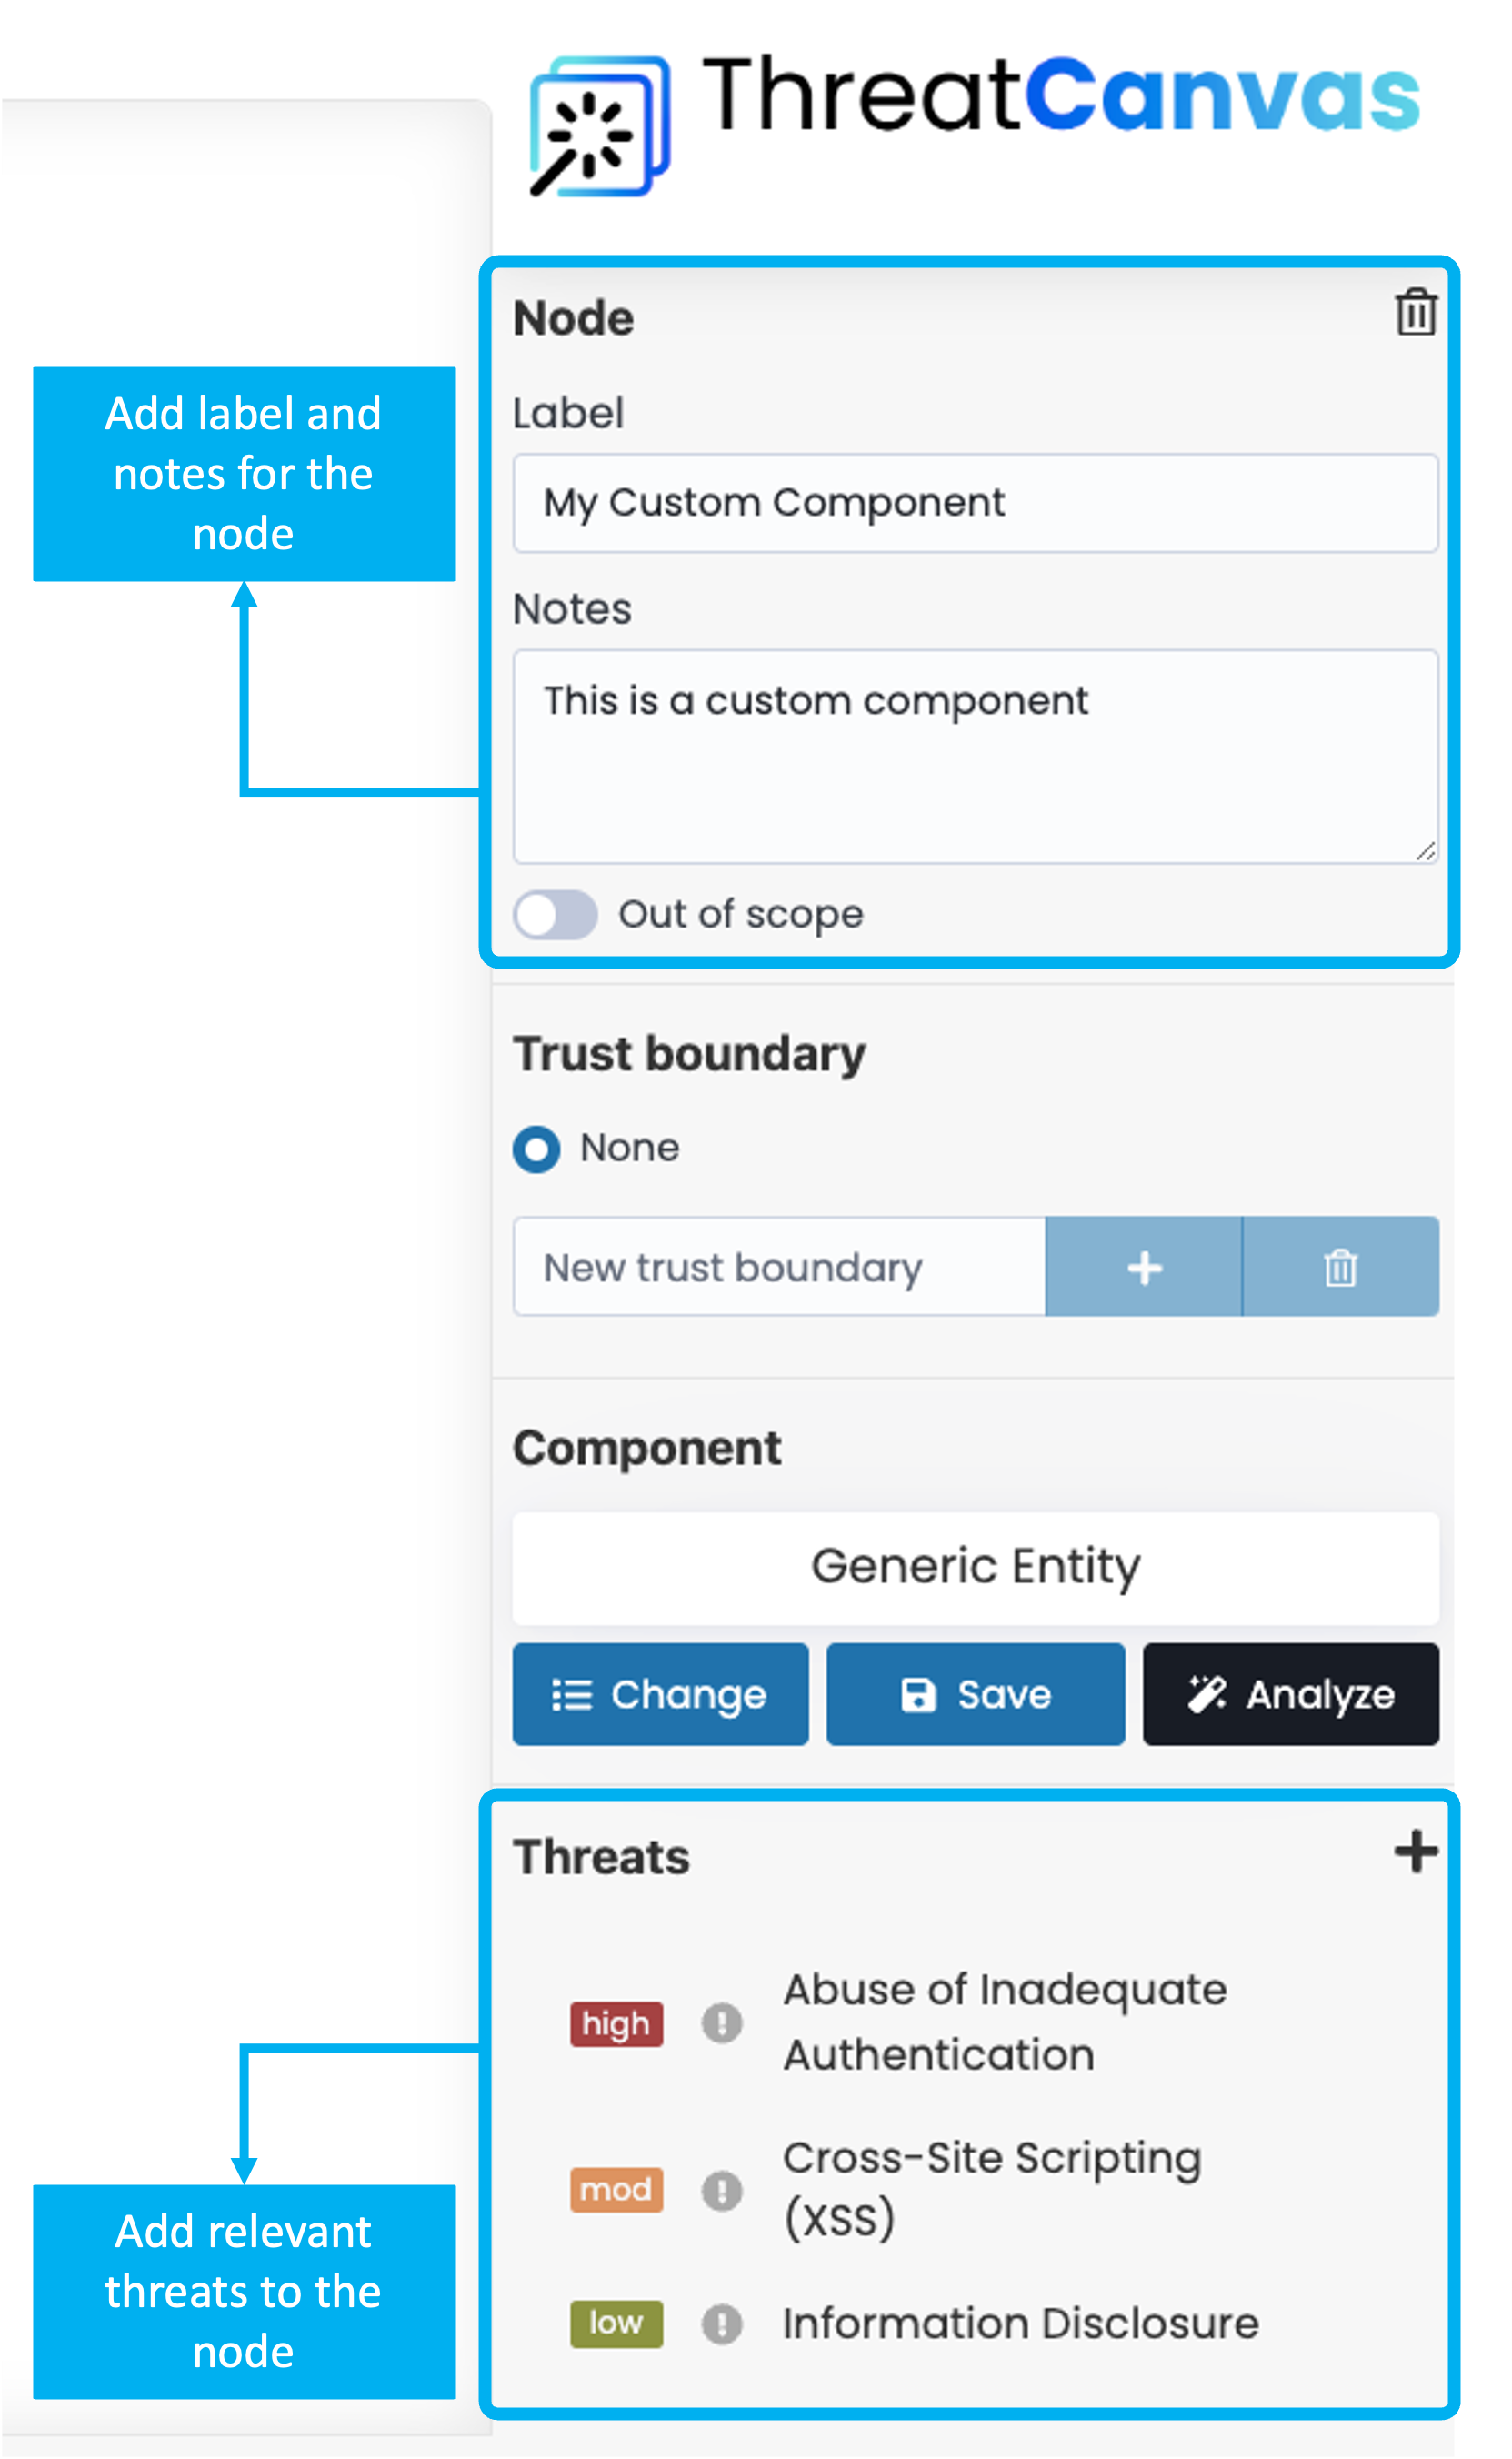The width and height of the screenshot is (1512, 2459).
Task: Click the delete trust boundary trash button
Action: [1340, 1267]
